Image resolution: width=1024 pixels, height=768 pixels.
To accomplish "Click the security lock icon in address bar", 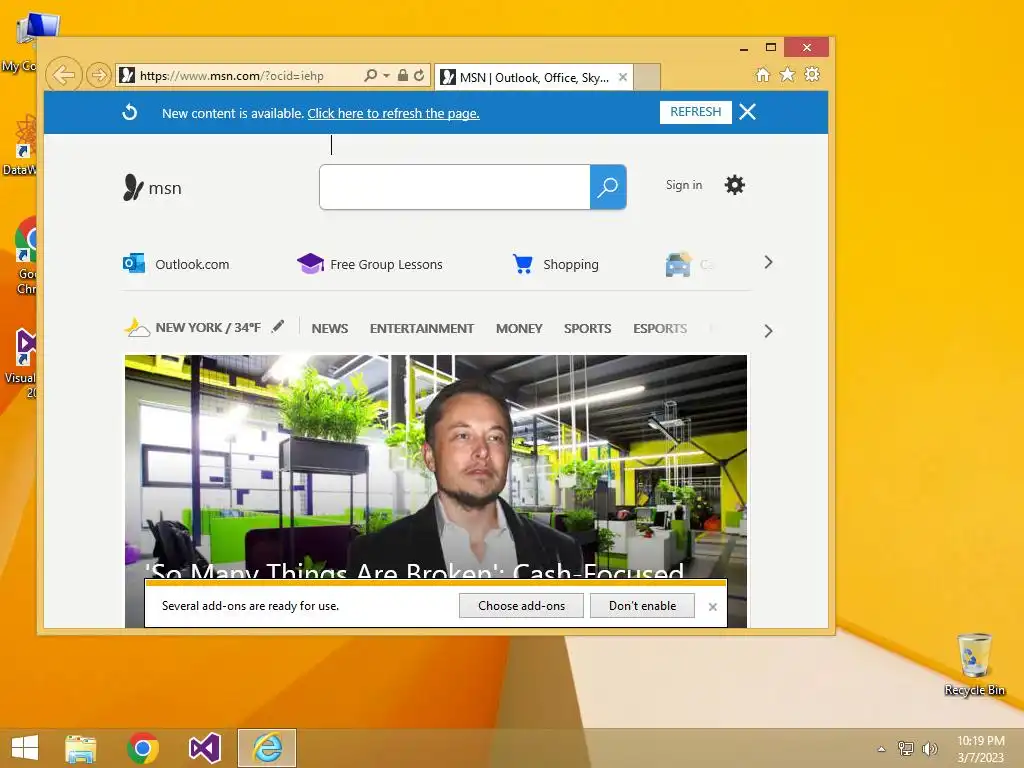I will [x=403, y=75].
